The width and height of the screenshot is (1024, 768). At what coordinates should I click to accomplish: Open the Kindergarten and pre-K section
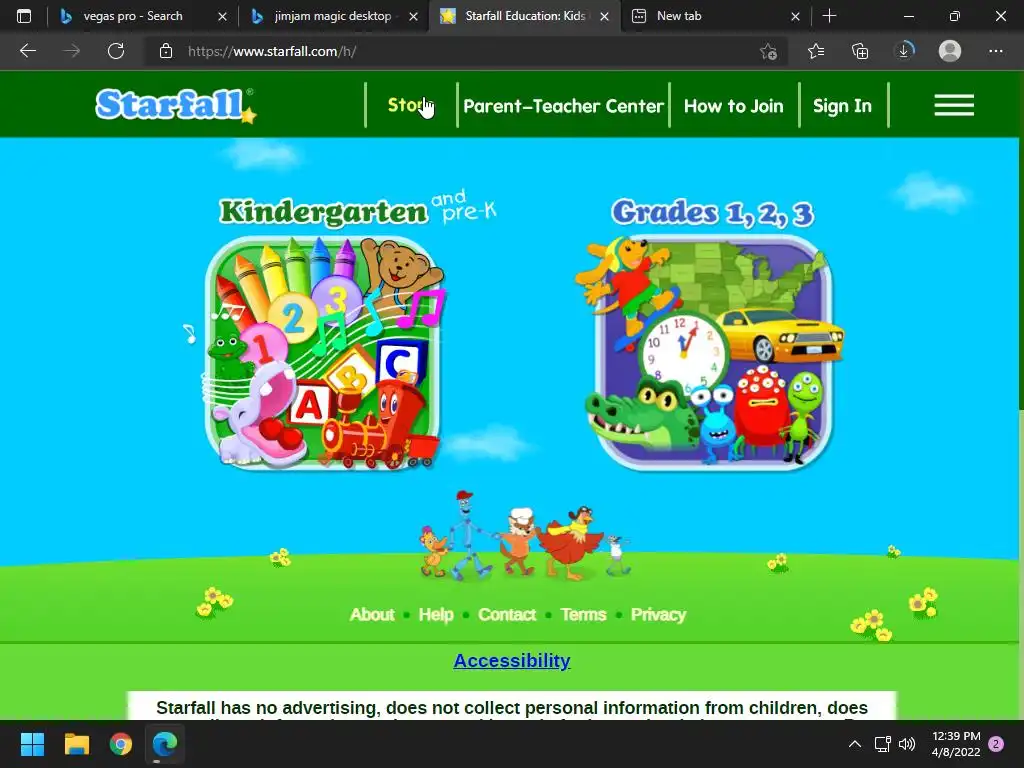click(x=323, y=353)
